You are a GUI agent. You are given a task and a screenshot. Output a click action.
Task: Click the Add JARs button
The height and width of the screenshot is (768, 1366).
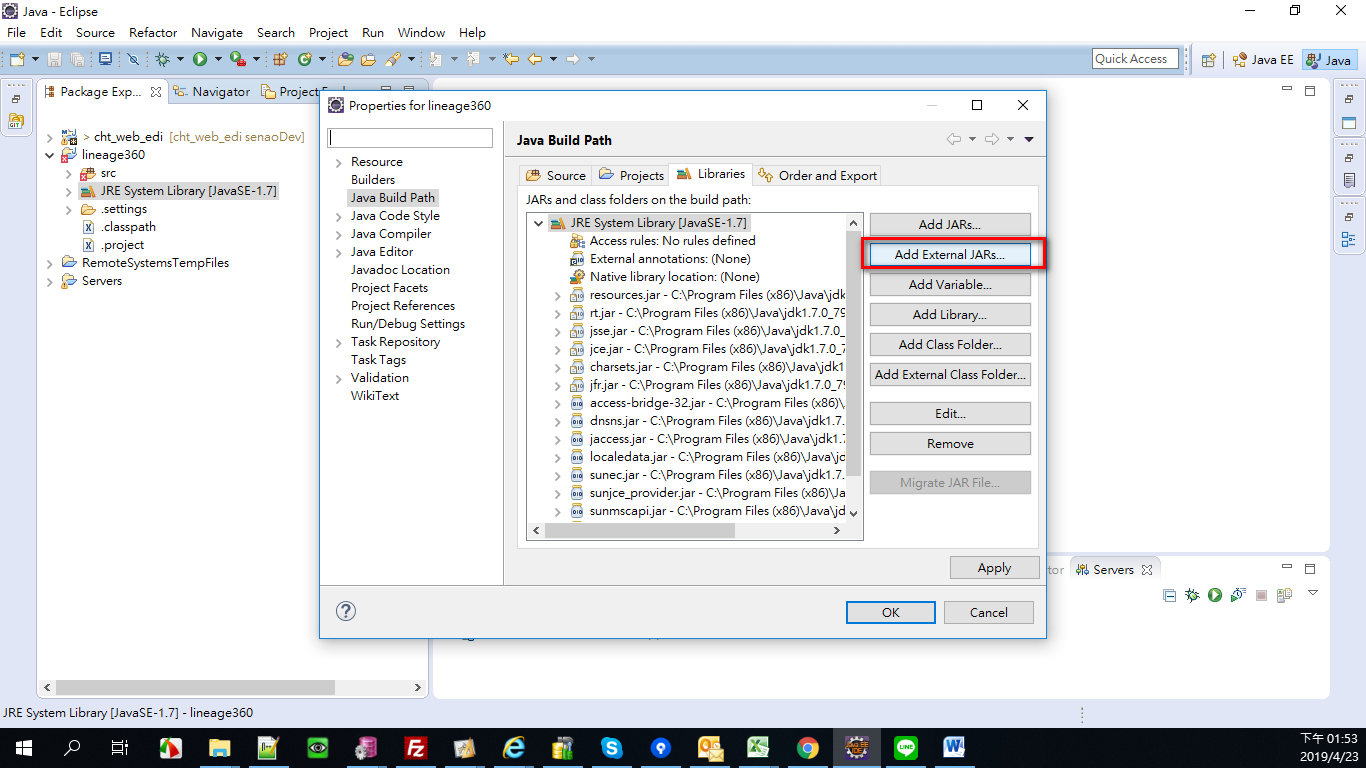pos(949,224)
